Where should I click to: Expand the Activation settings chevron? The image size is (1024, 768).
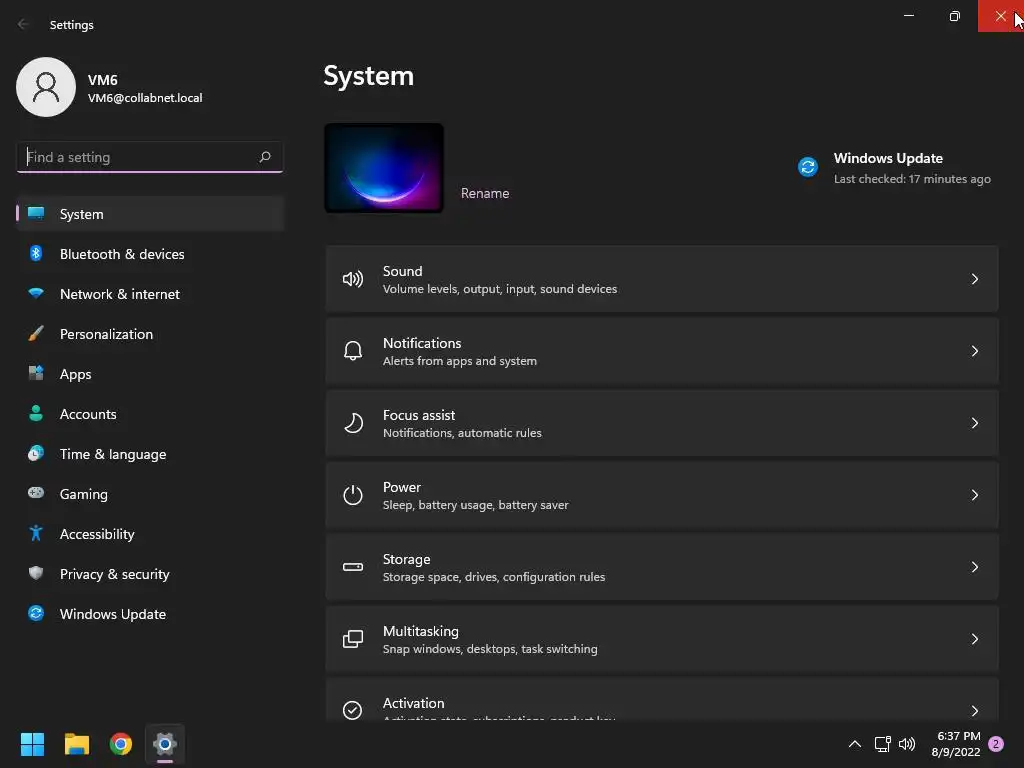point(974,711)
